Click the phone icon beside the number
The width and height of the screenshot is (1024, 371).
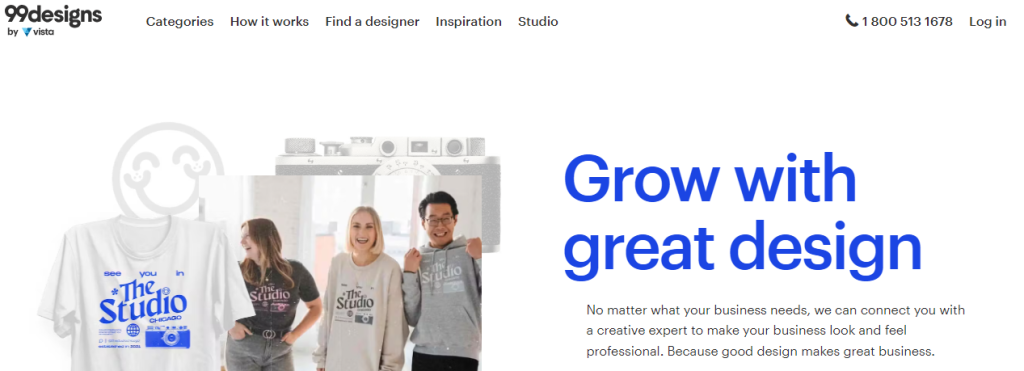click(x=852, y=21)
